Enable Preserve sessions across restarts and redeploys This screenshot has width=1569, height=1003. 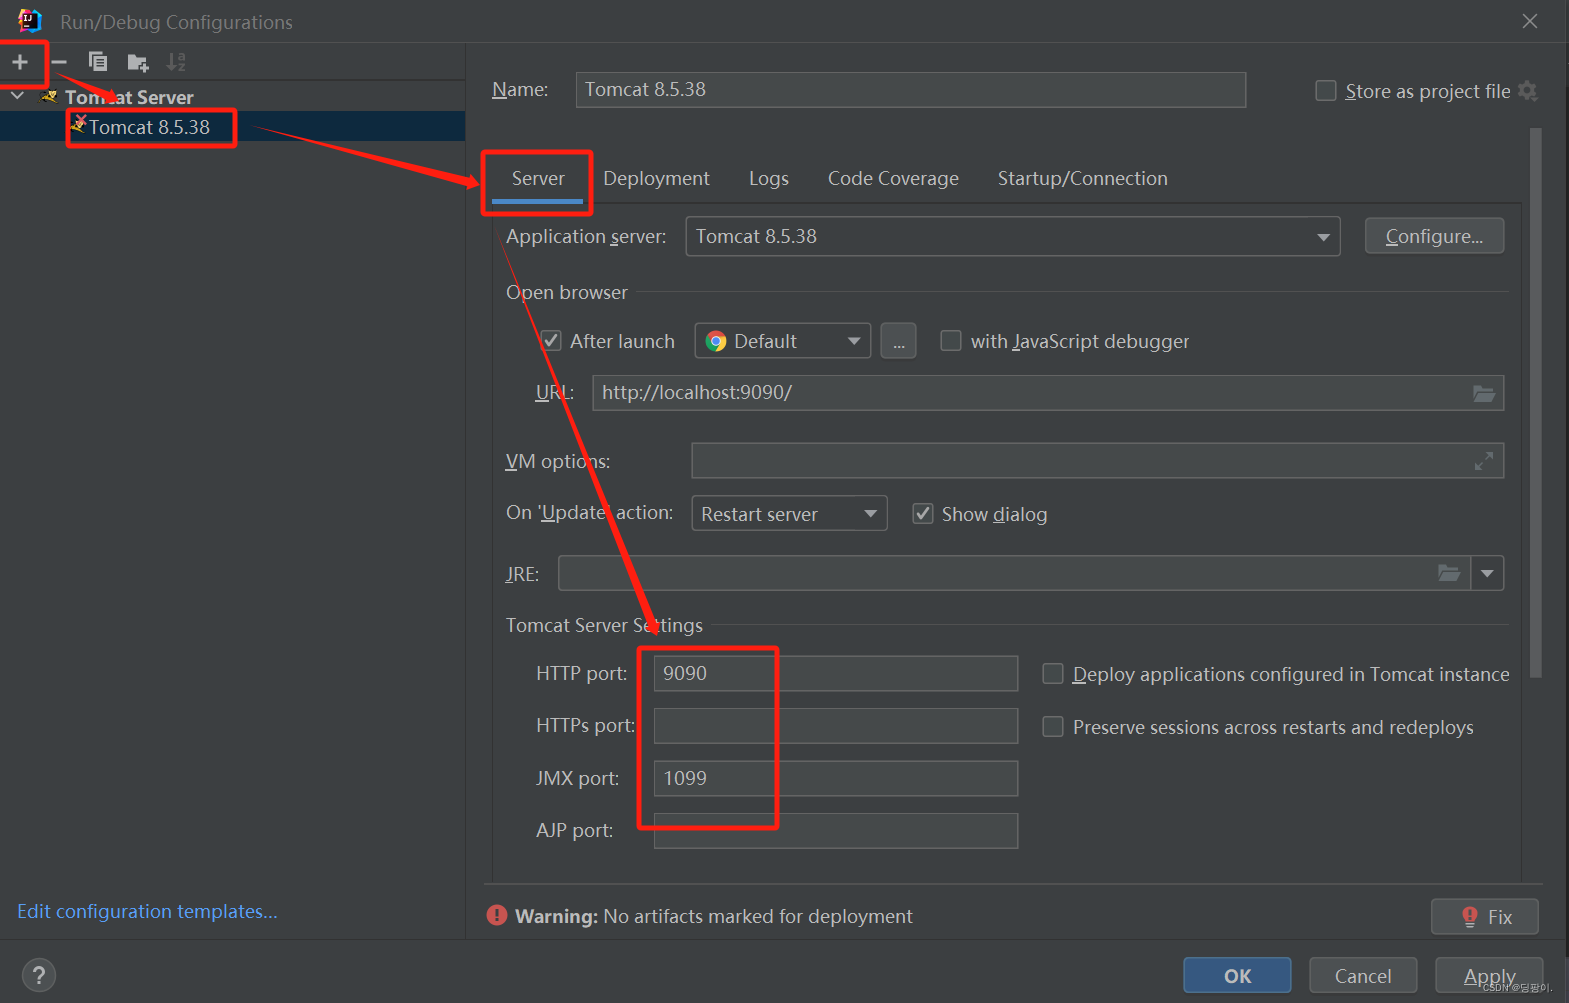coord(1053,727)
